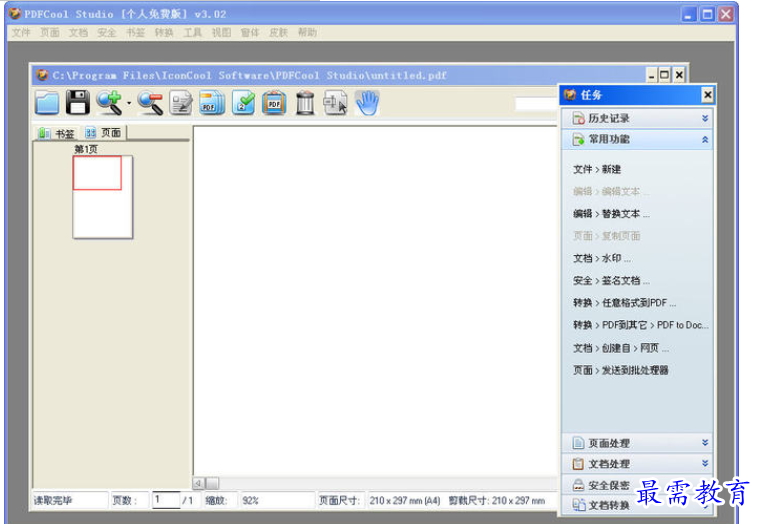
Task: Click the 页面处理 page icon
Action: [578, 443]
